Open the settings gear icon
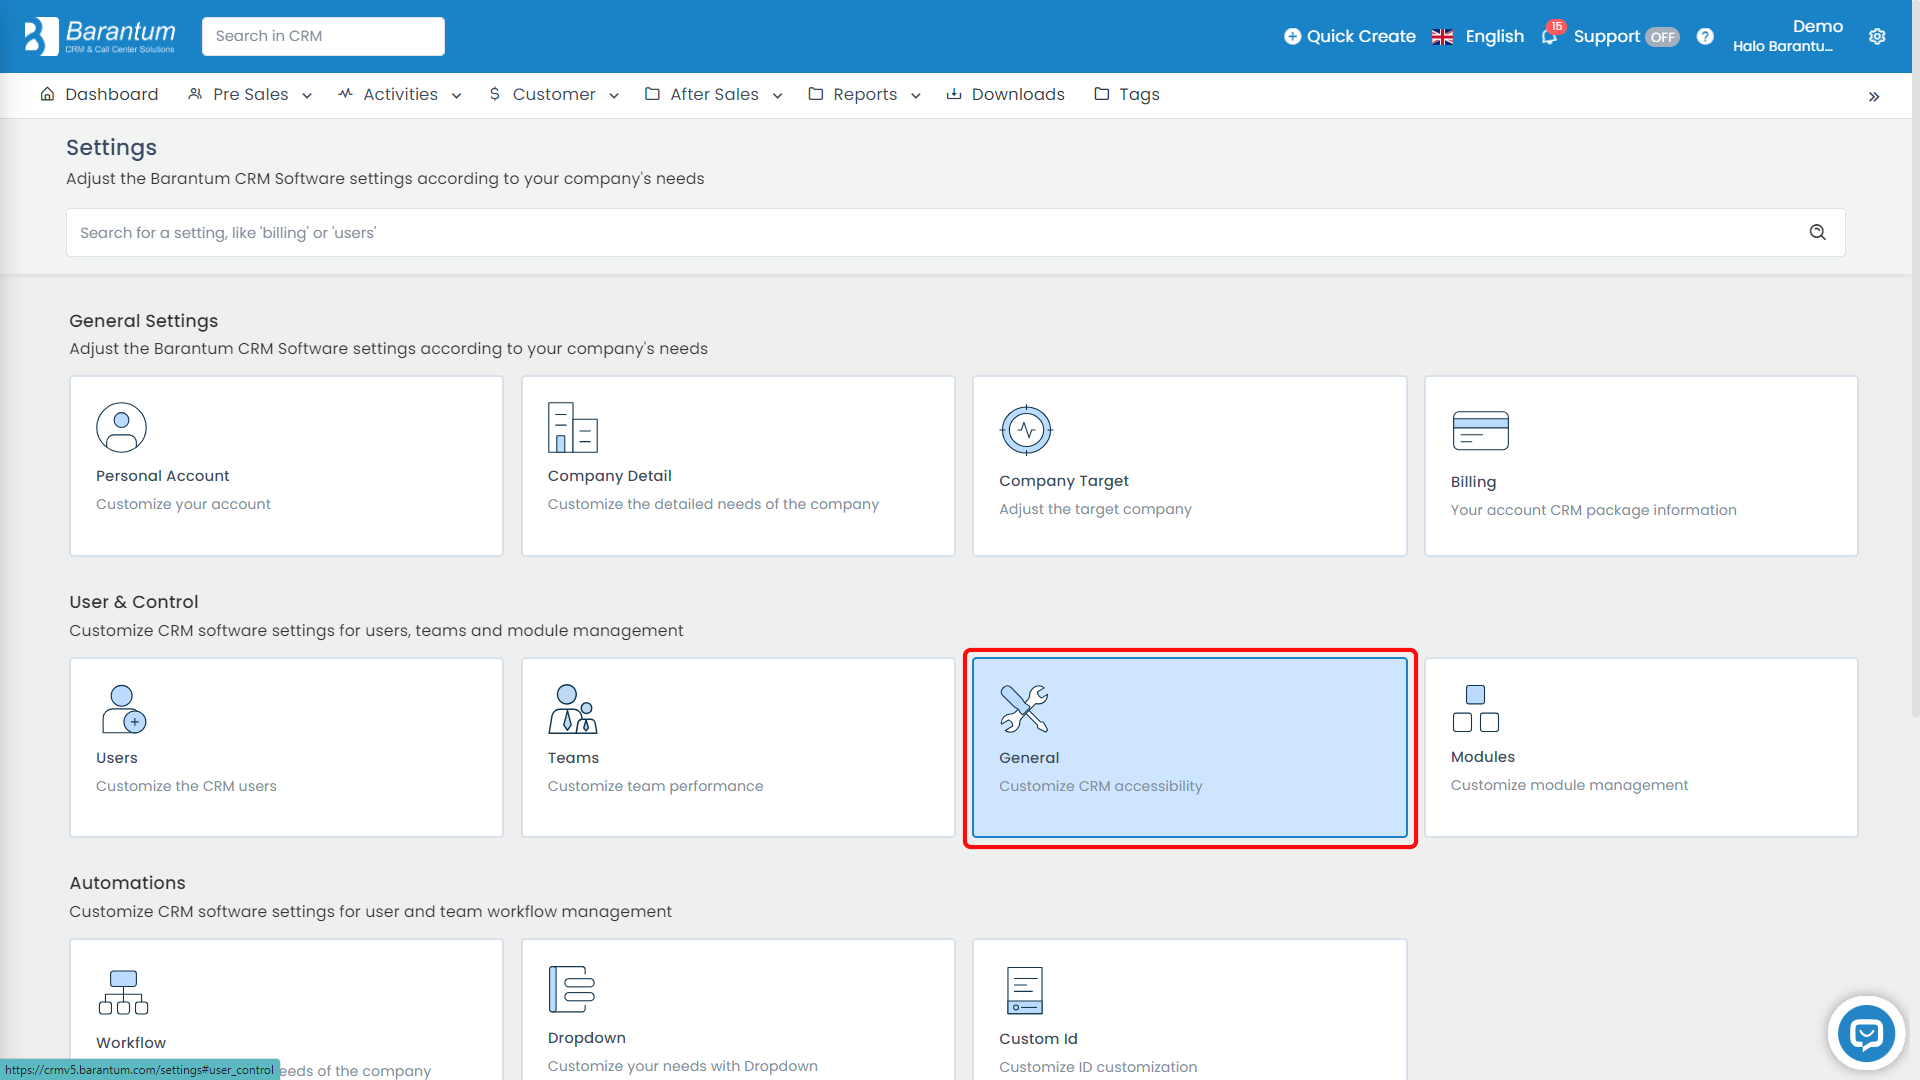Screen dimensions: 1920x1080 point(1877,37)
